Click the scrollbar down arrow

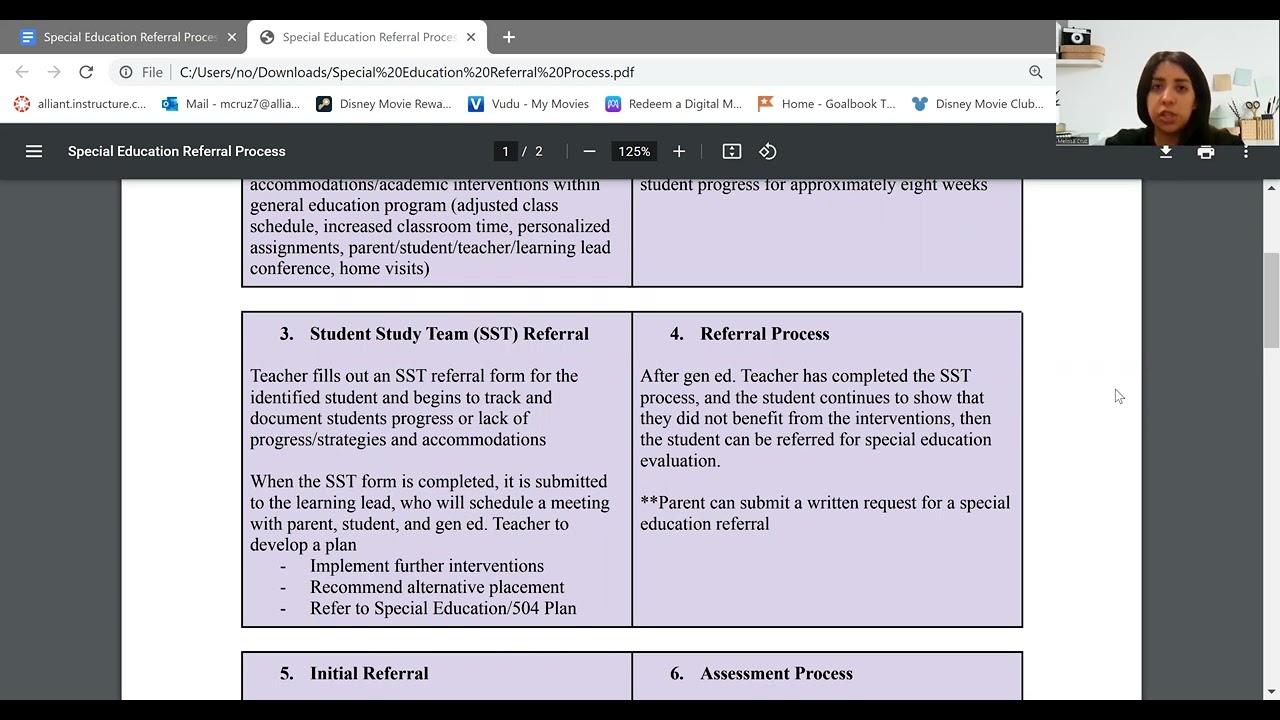point(1272,691)
